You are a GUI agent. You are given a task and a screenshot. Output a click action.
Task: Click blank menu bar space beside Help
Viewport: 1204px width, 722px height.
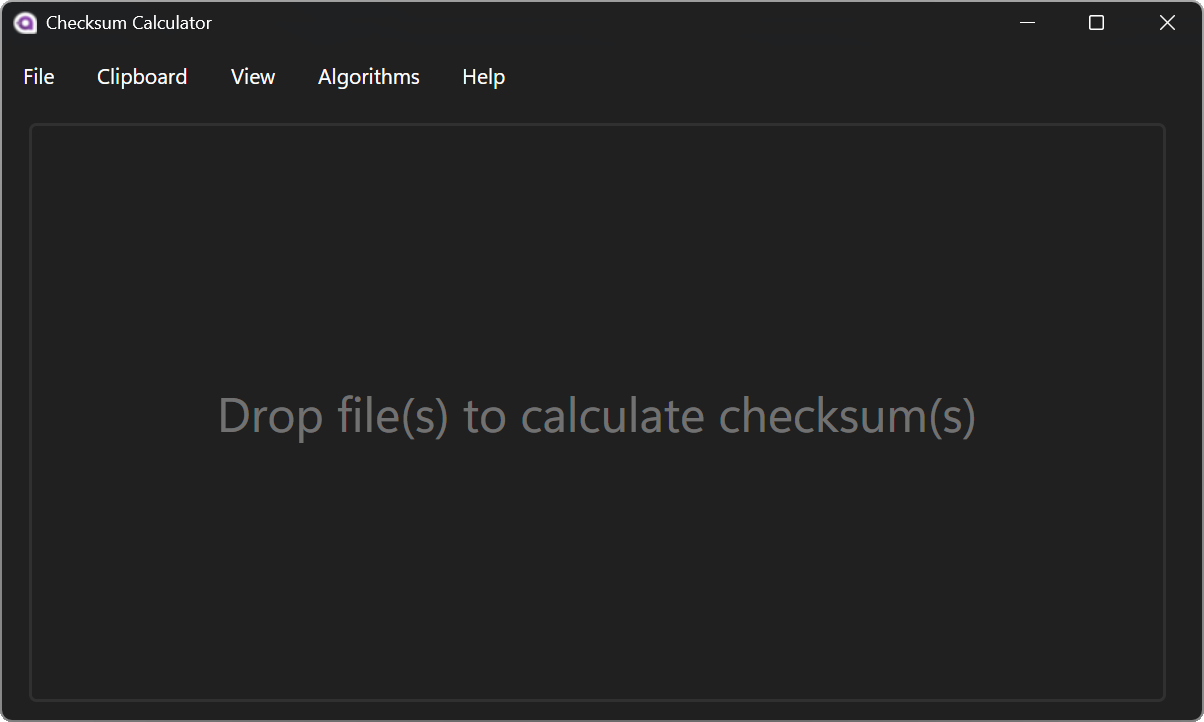click(800, 77)
